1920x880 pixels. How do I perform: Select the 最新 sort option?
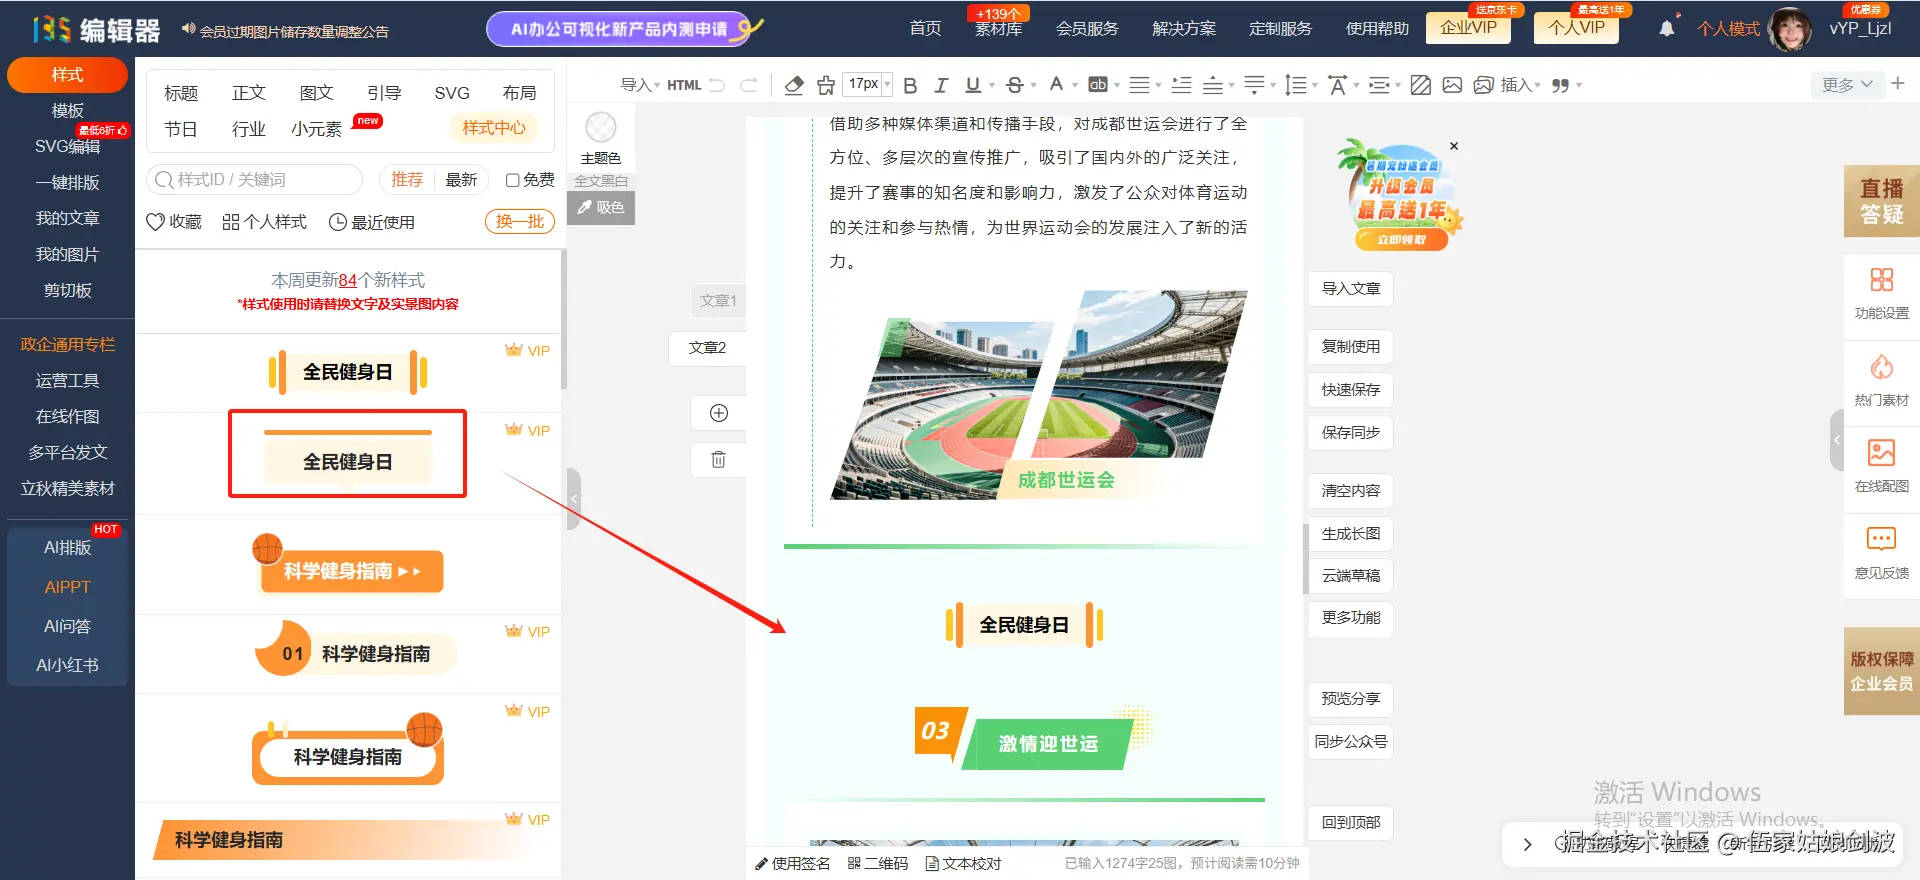pyautogui.click(x=461, y=179)
